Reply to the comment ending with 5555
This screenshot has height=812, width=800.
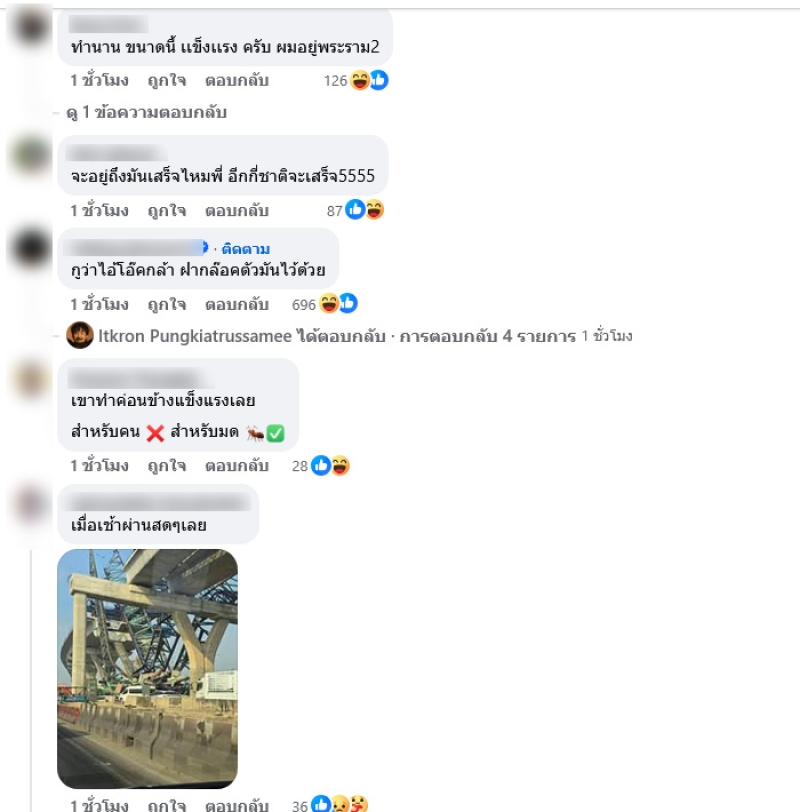tap(237, 211)
